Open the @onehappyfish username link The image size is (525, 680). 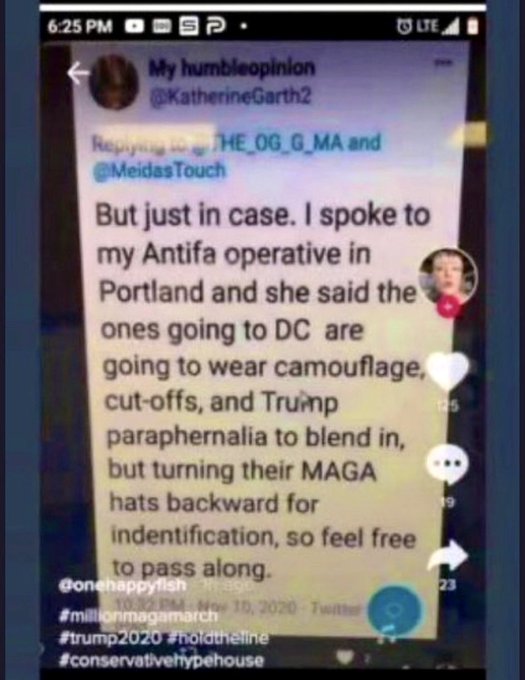click(x=122, y=585)
